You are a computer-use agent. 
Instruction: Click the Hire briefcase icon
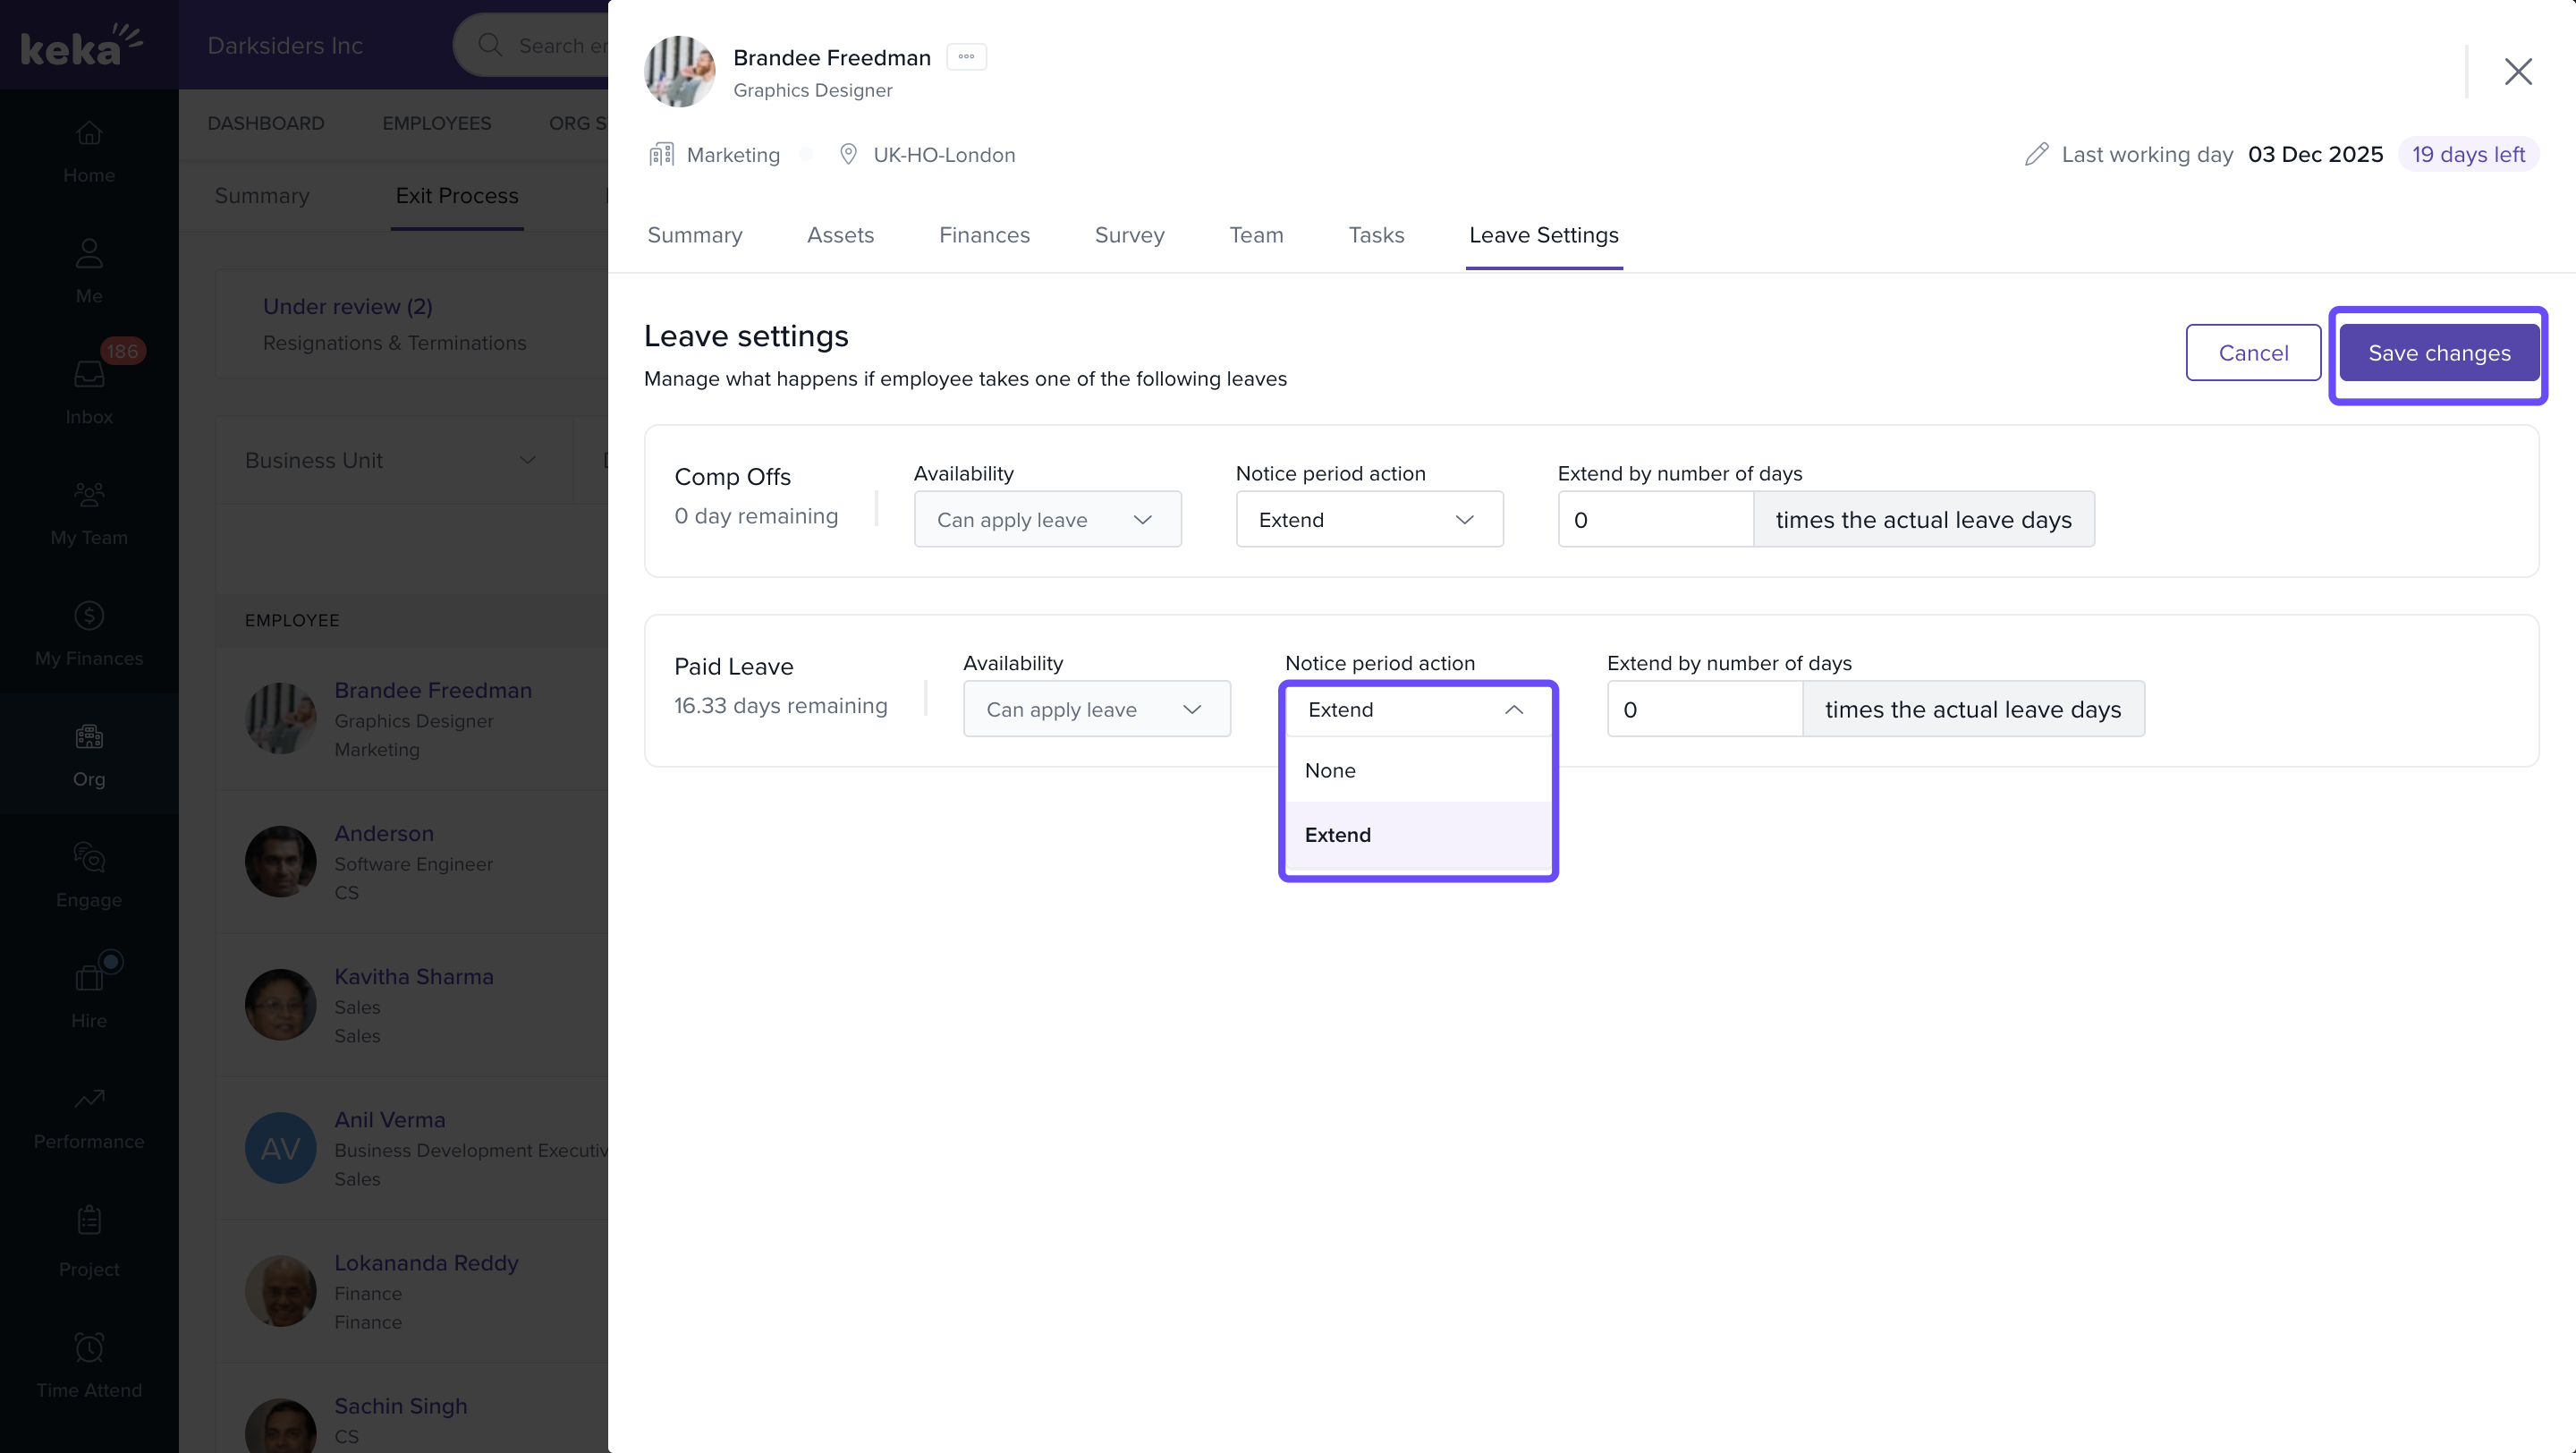point(89,978)
